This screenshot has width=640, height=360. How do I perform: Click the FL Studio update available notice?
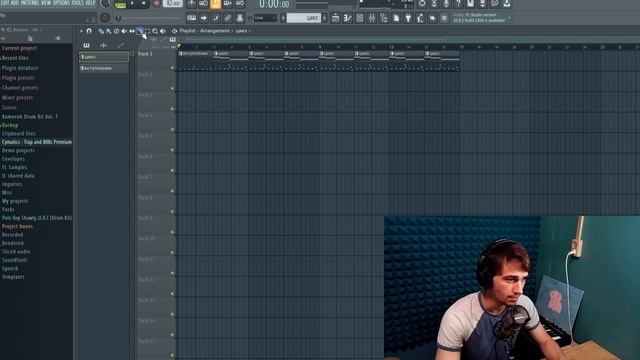tap(480, 18)
